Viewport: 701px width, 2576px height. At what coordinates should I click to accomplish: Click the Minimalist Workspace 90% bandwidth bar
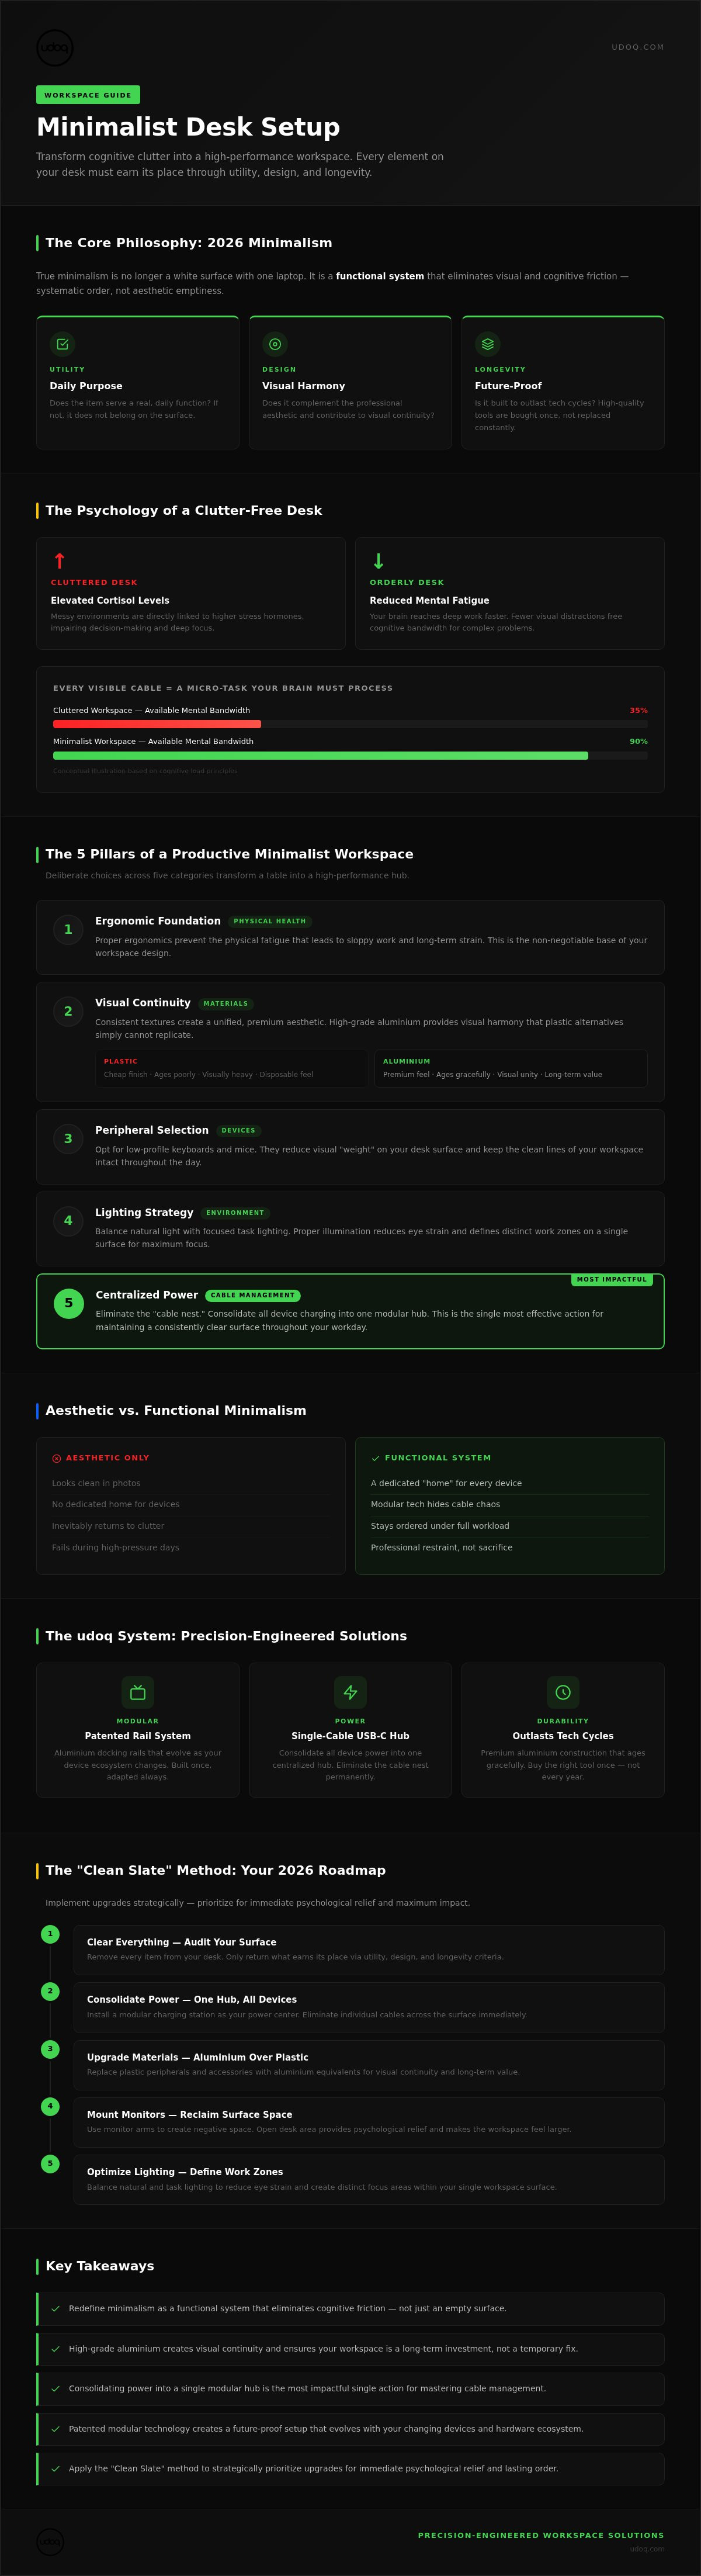[x=350, y=756]
